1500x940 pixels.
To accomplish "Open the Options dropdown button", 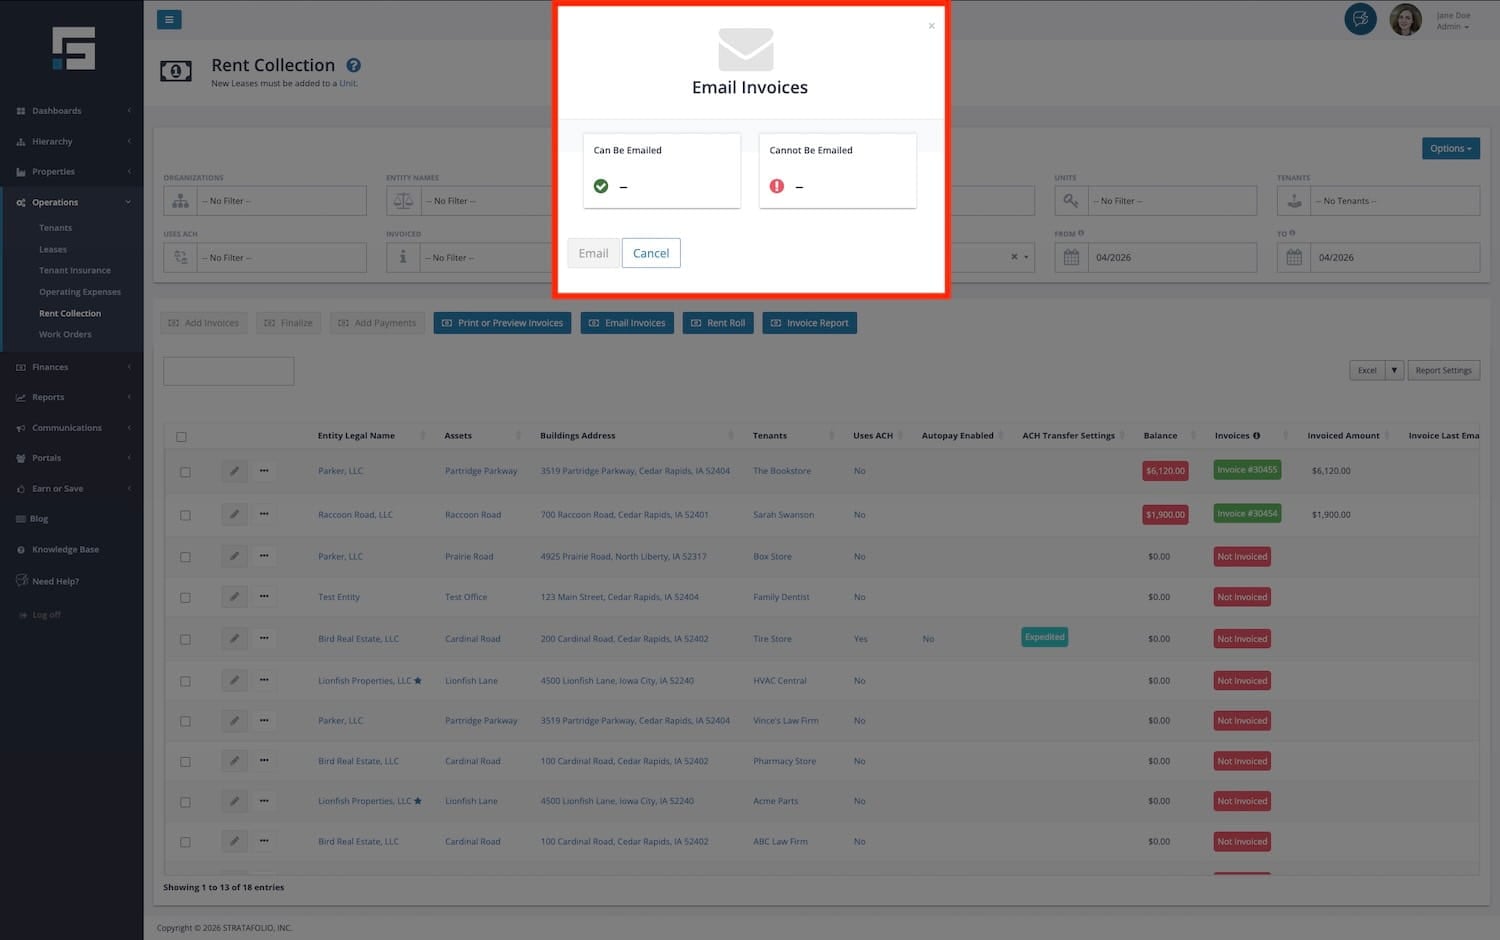I will 1450,148.
